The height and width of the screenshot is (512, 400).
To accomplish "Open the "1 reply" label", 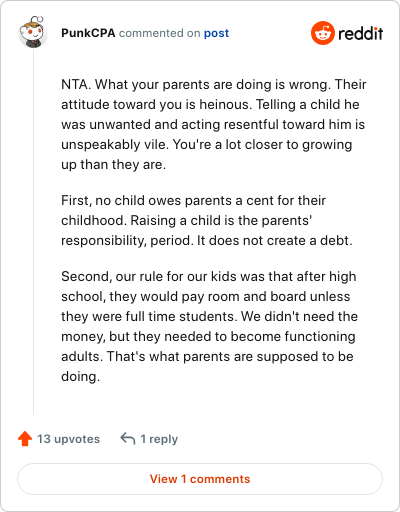I will [159, 439].
